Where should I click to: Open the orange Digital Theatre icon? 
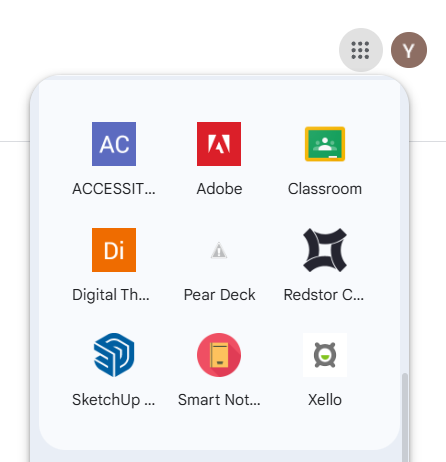114,250
